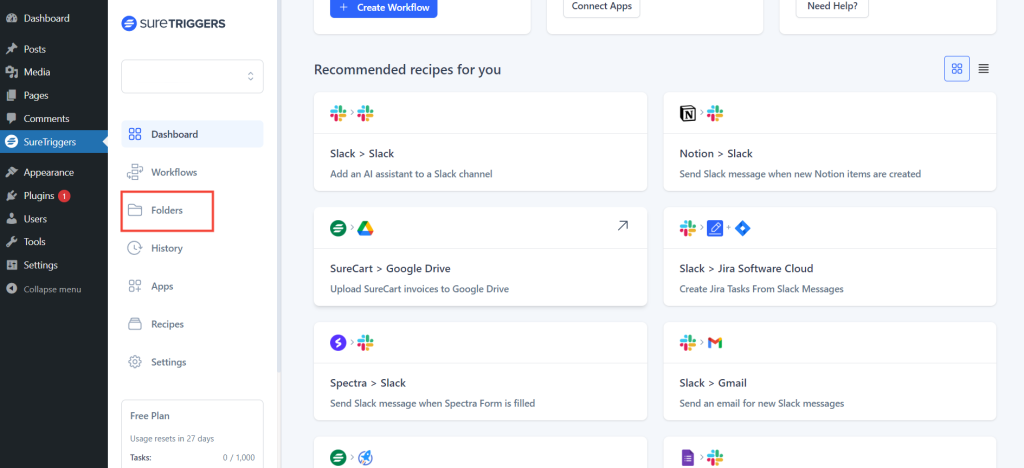Open the workspace selector dropdown

192,76
